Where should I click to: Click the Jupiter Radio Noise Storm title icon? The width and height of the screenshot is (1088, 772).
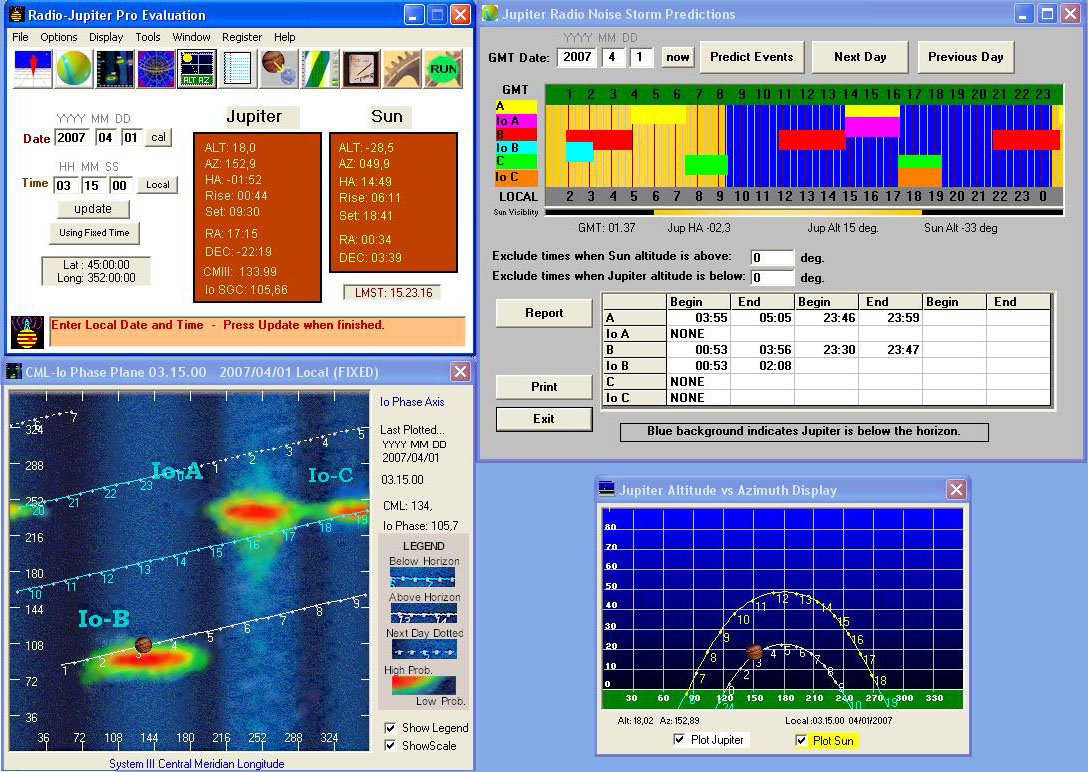491,13
